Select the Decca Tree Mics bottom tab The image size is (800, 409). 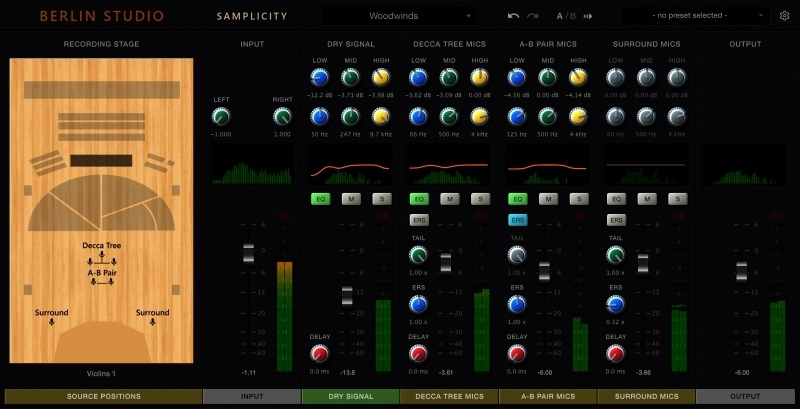pyautogui.click(x=449, y=396)
